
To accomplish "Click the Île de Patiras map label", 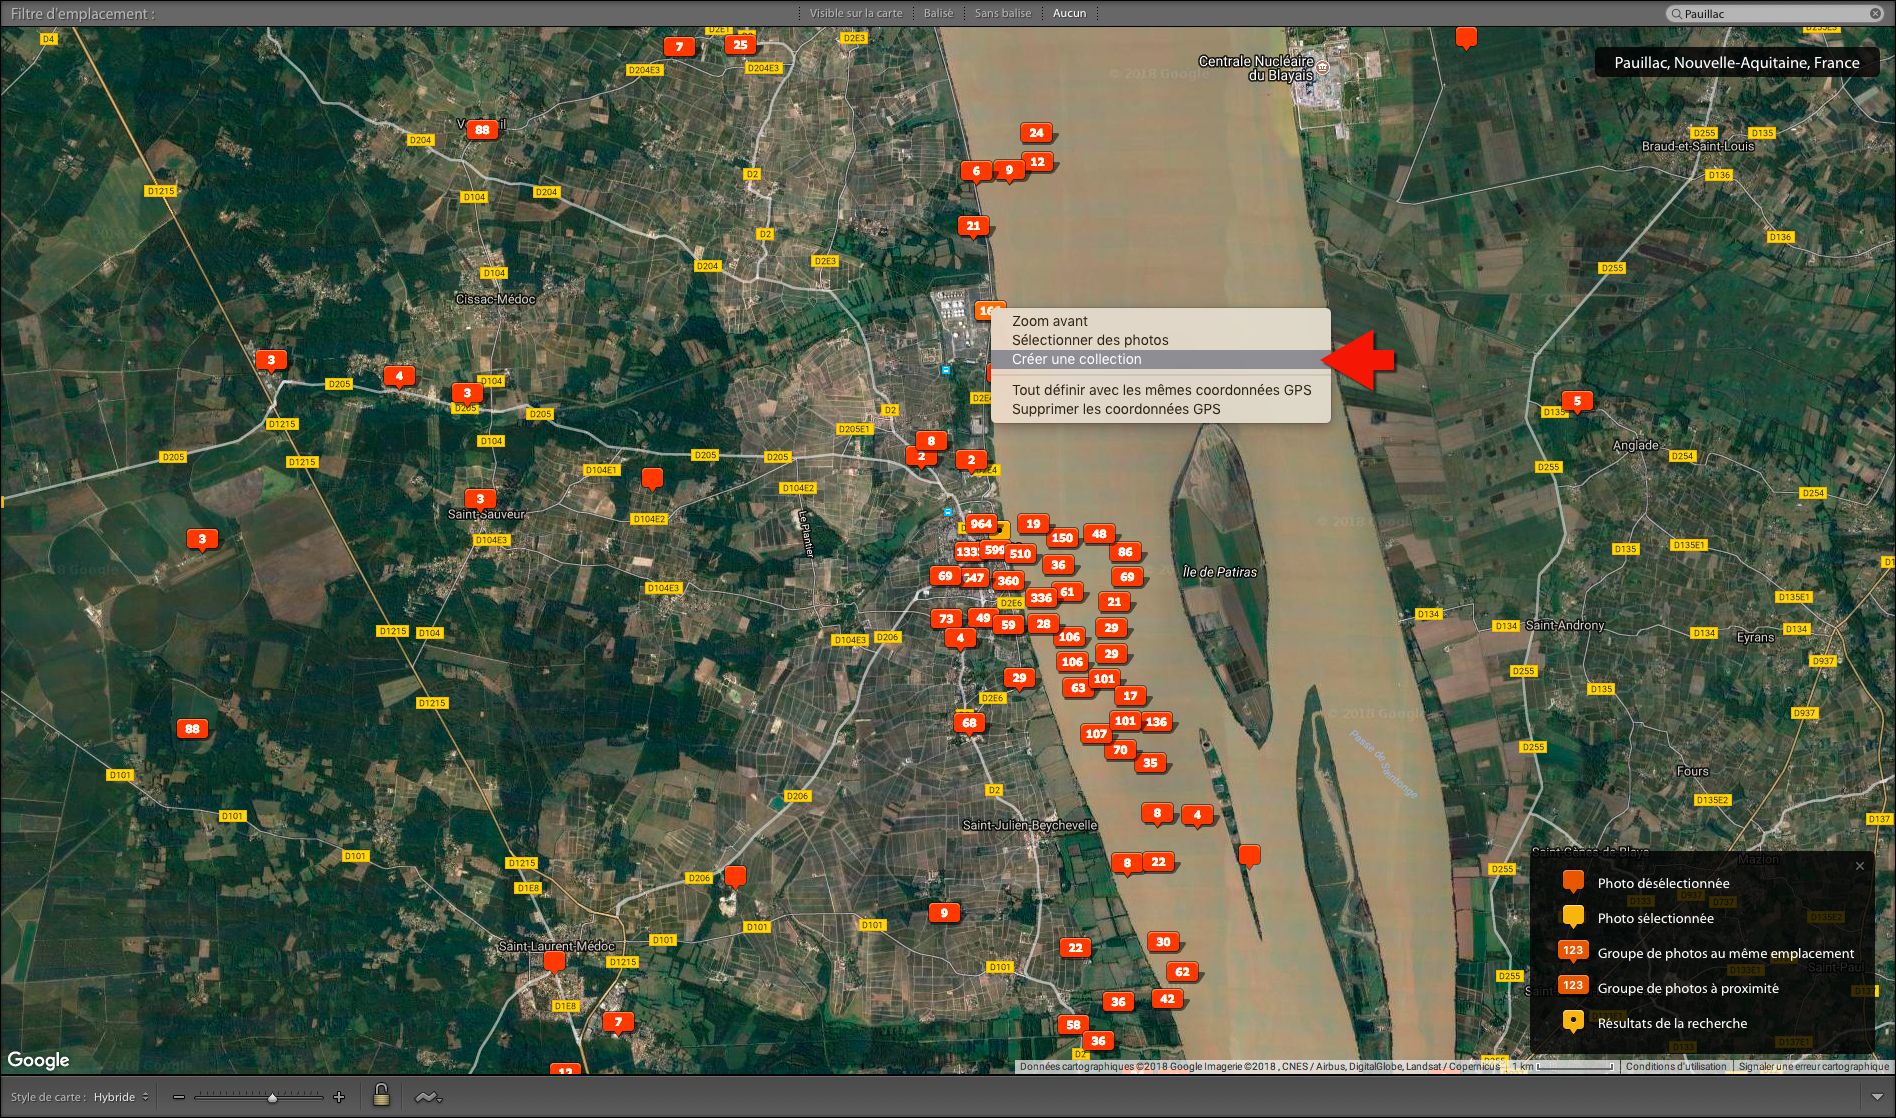I will [x=1220, y=572].
